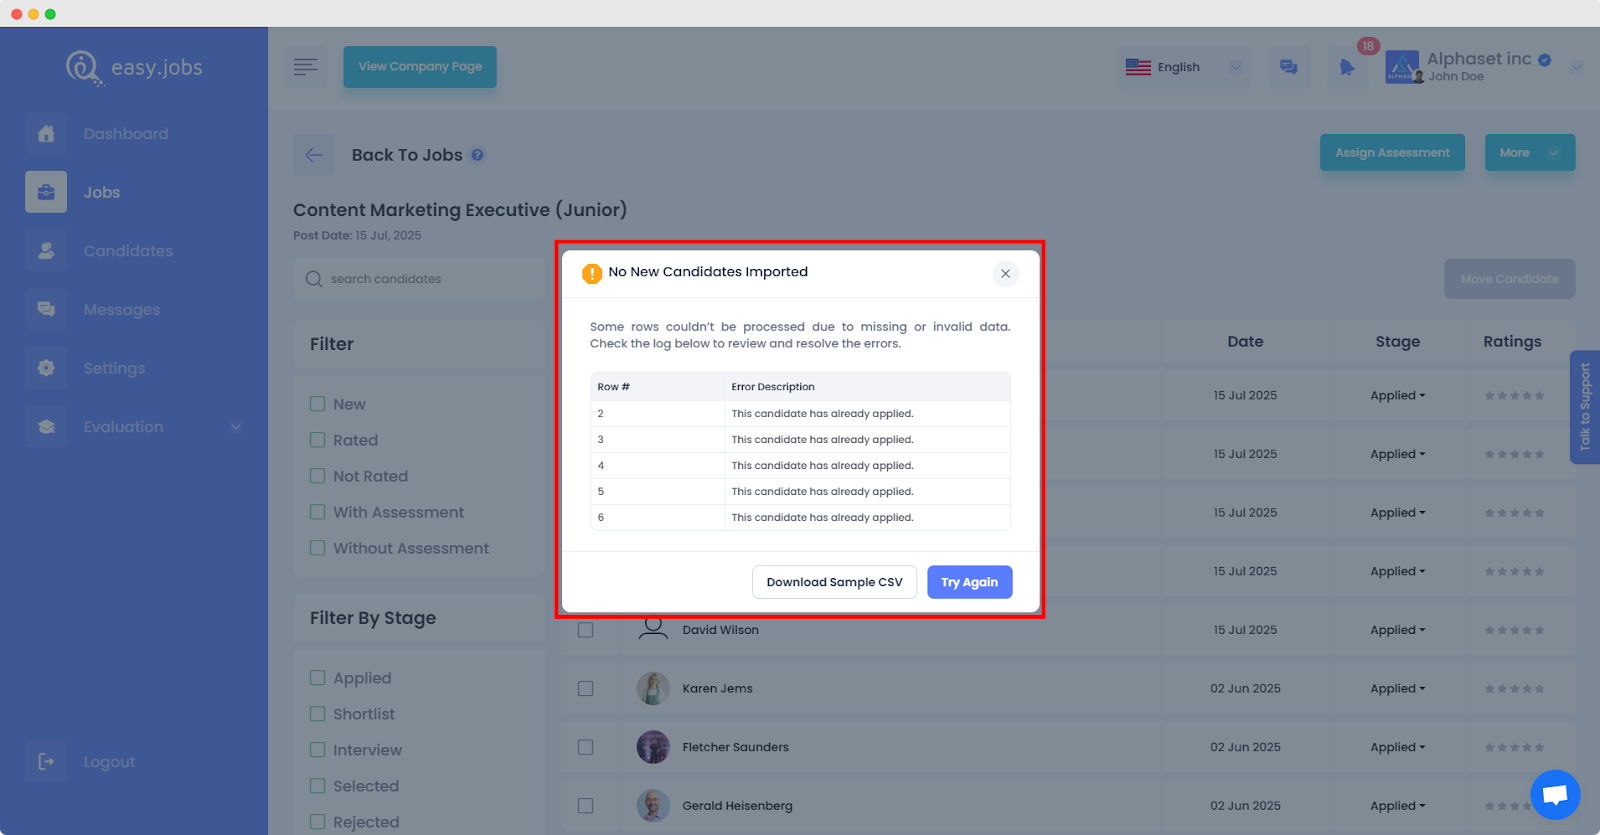Check the Not Rated filter checkbox
Viewport: 1600px width, 835px height.
[x=318, y=476]
